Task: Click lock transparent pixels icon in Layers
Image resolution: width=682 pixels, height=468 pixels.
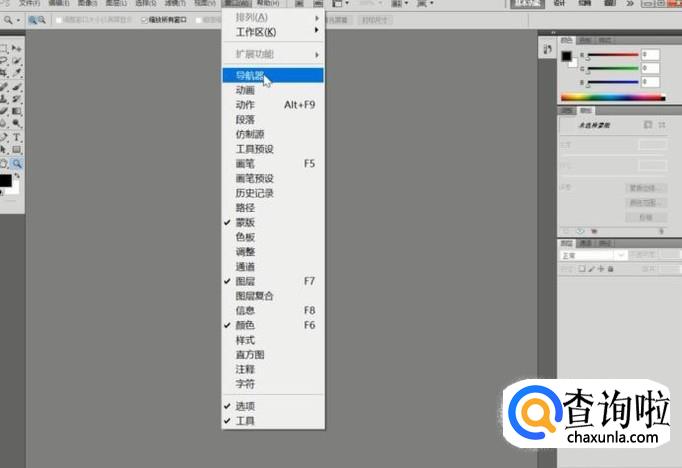Action: tap(582, 269)
